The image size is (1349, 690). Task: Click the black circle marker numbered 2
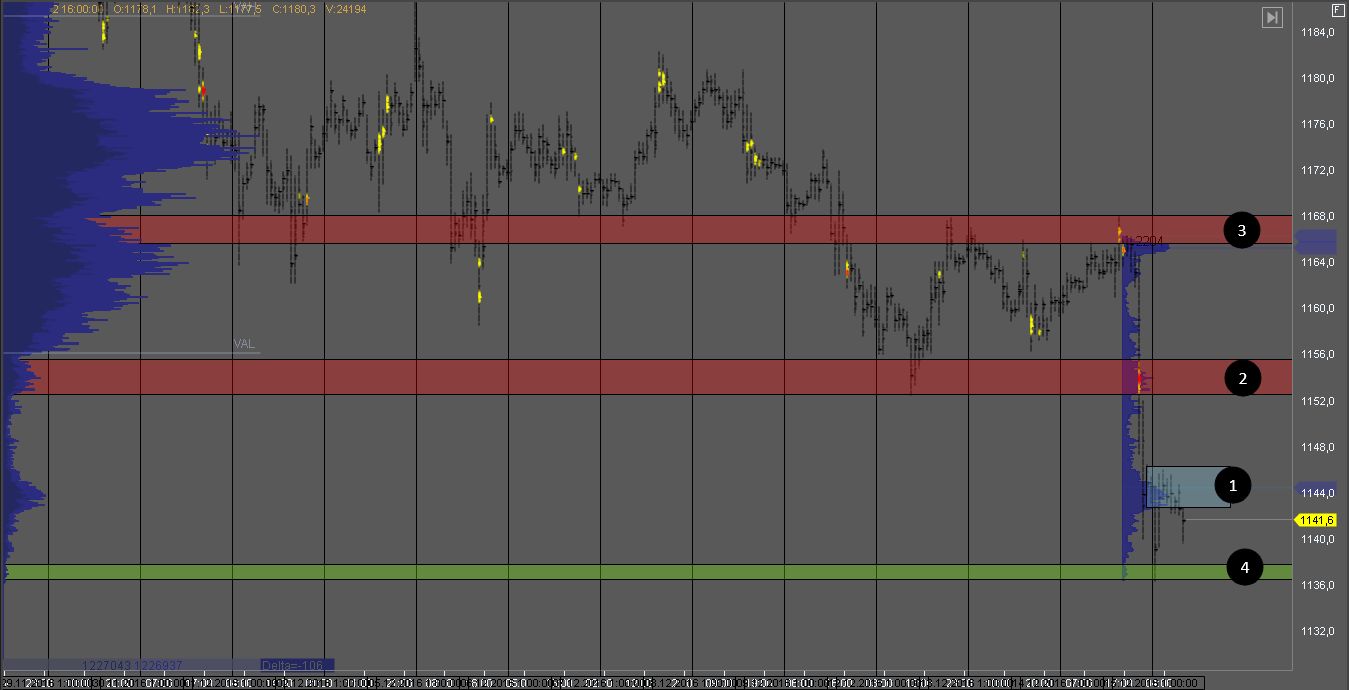point(1242,378)
